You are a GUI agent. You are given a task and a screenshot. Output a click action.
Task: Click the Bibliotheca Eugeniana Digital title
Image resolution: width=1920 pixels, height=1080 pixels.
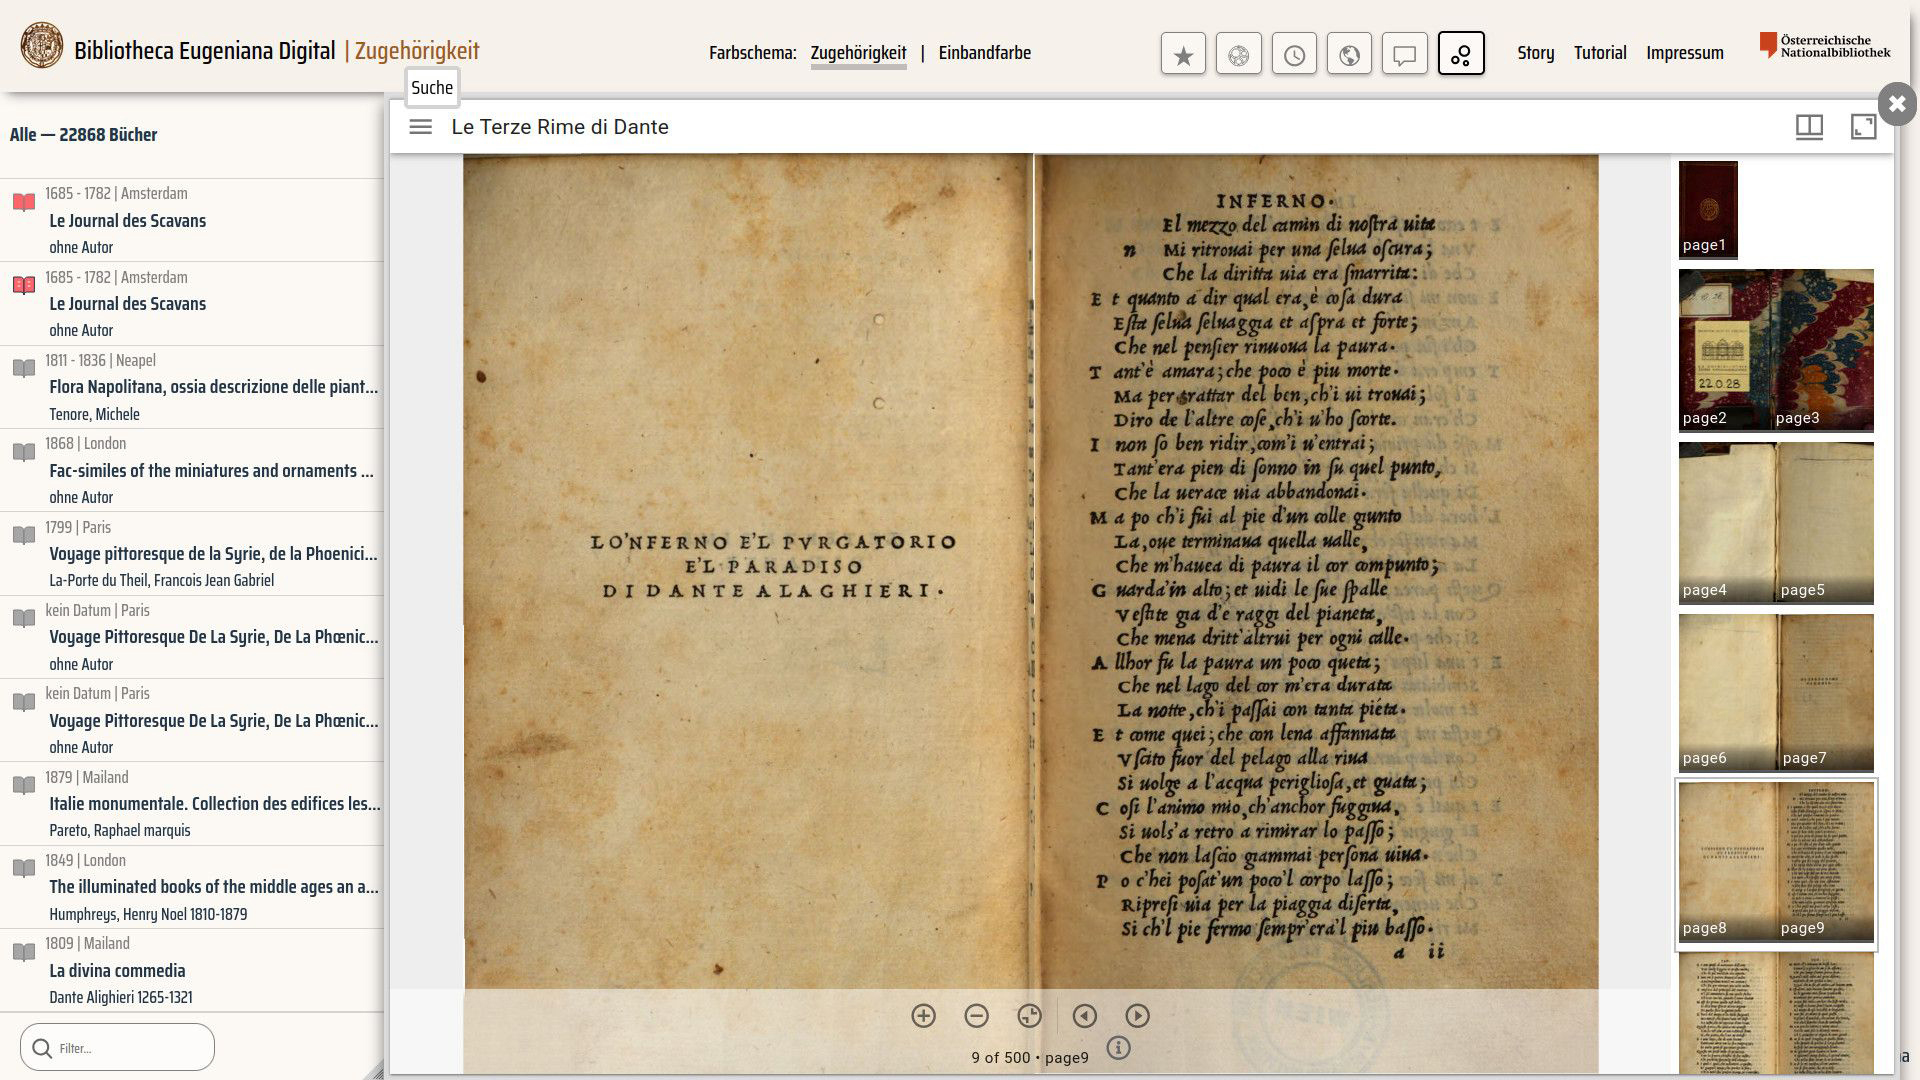[204, 51]
